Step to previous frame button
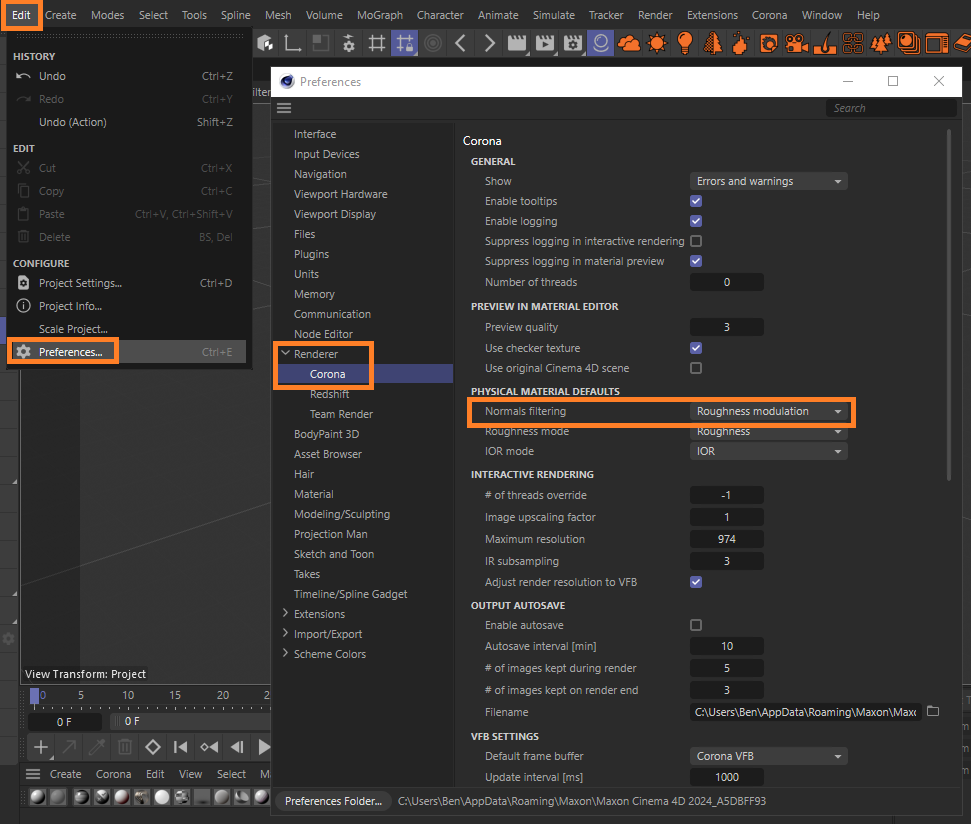 tap(237, 747)
